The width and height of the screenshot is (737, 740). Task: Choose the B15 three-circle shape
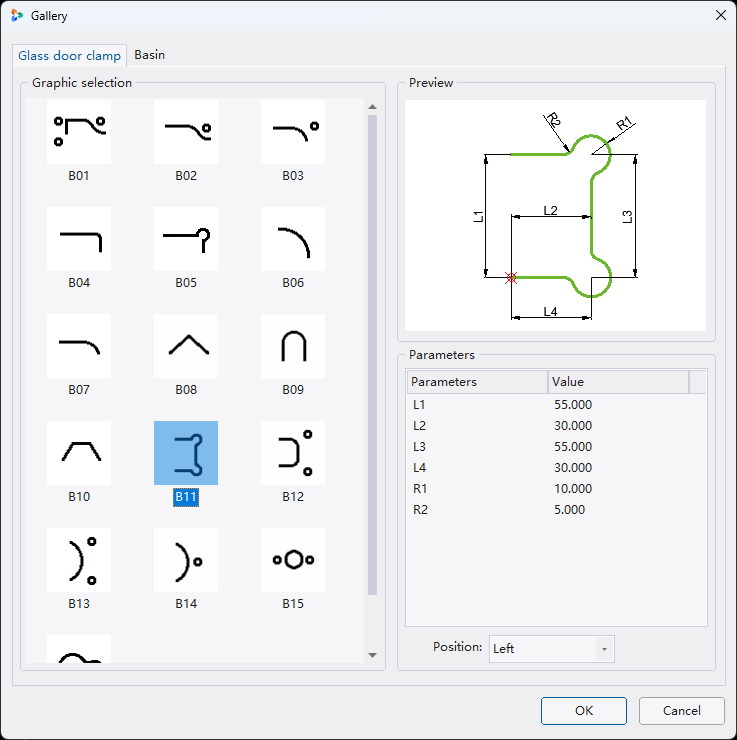(x=293, y=560)
